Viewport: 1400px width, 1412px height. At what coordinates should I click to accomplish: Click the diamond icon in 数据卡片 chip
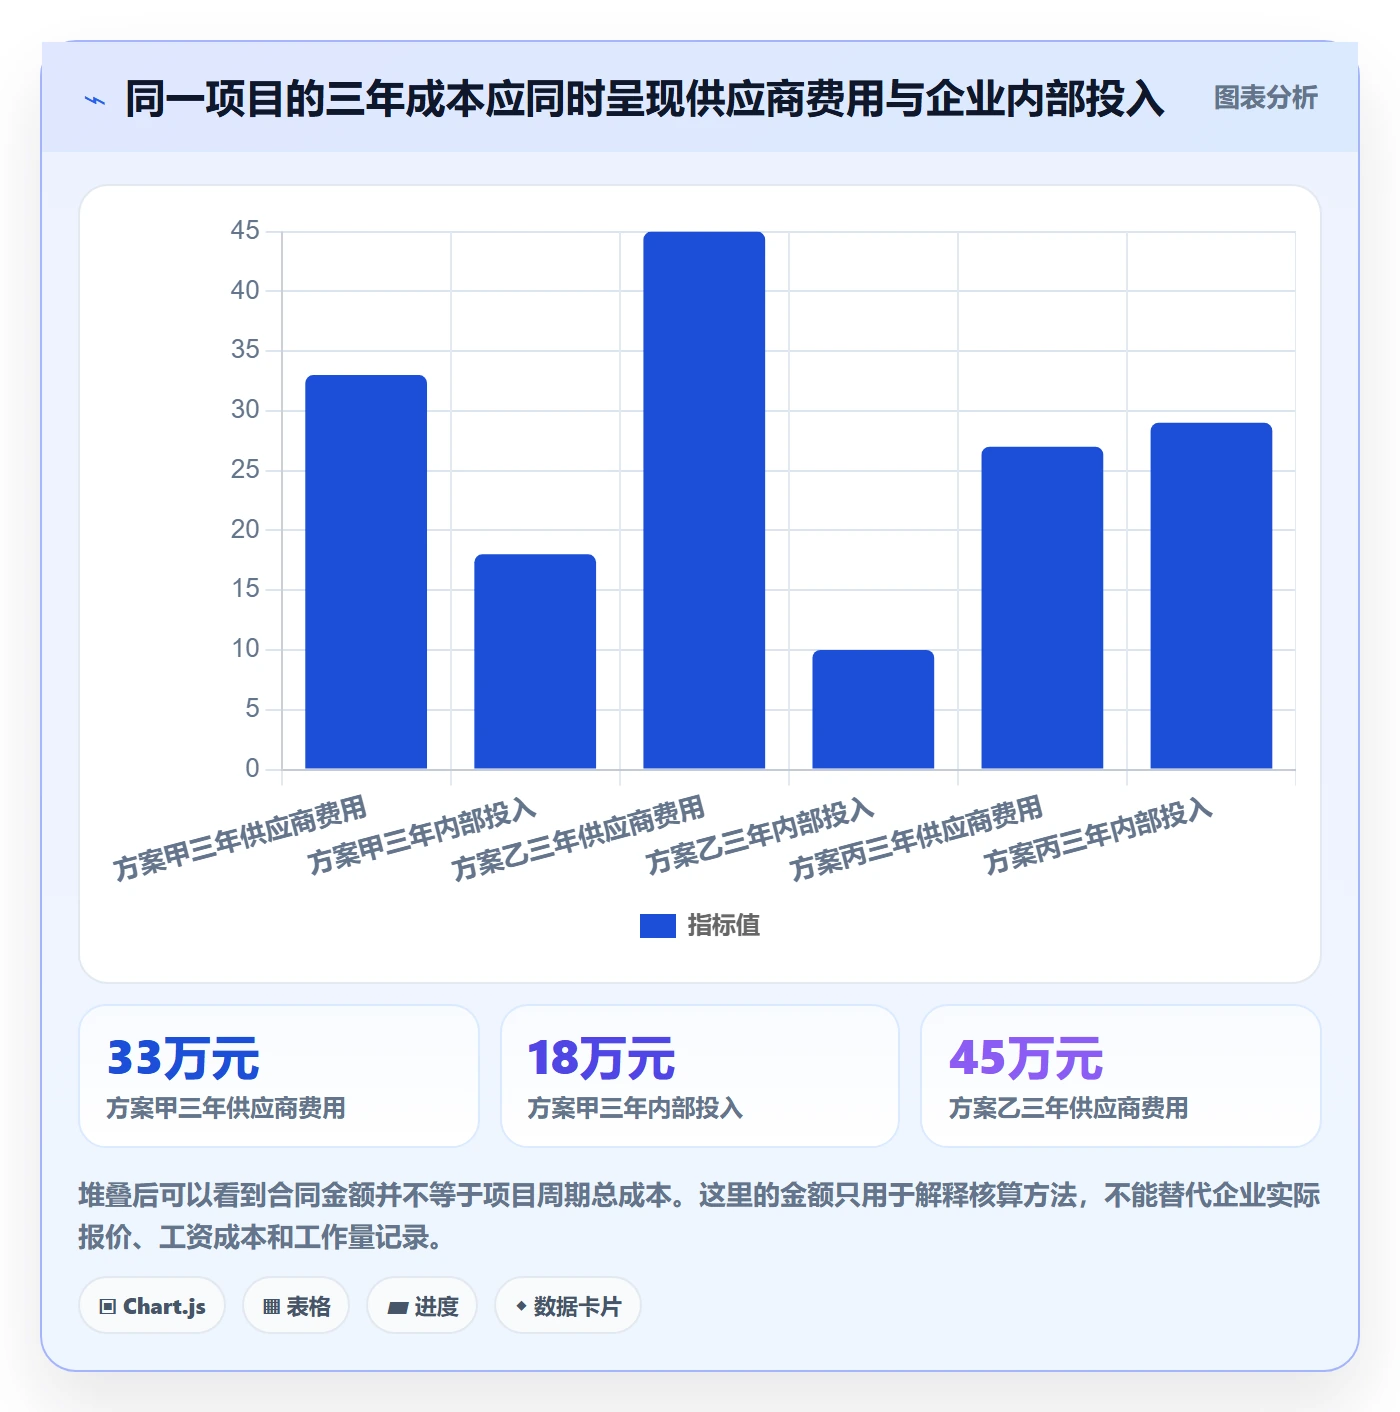521,1306
